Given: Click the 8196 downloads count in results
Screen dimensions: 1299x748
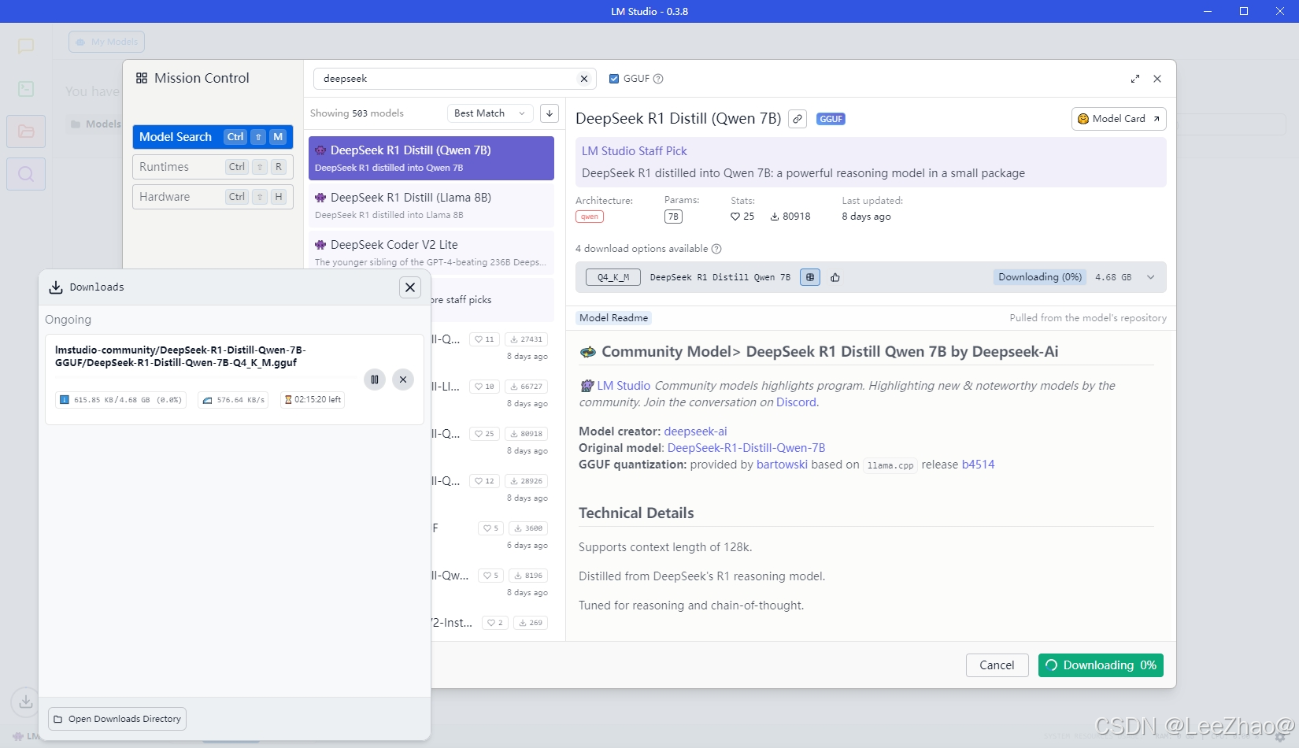Looking at the screenshot, I should click(529, 576).
